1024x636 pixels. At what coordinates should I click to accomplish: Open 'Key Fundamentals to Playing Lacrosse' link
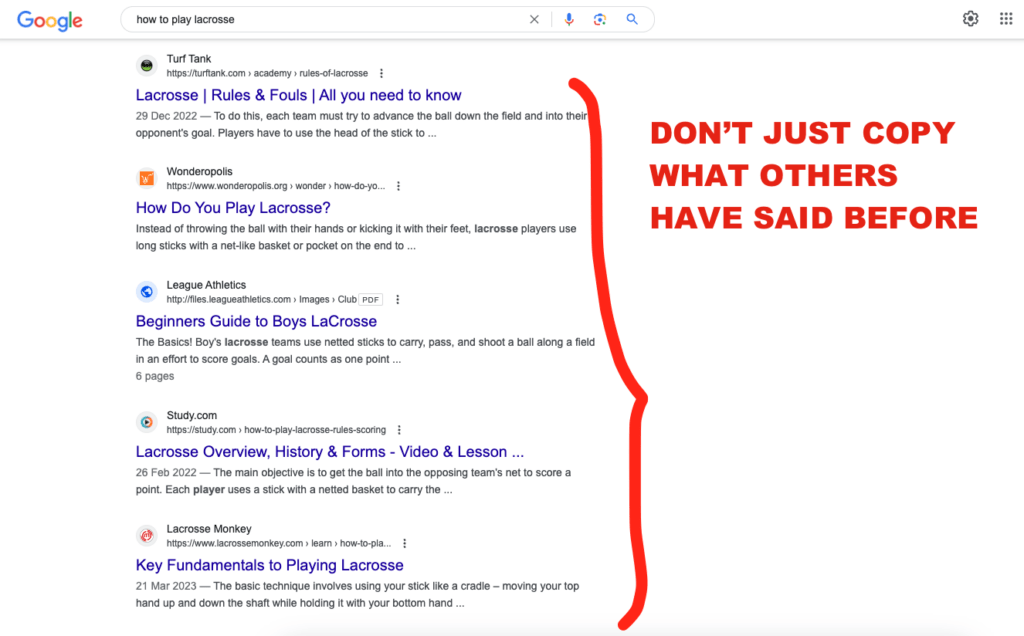[x=270, y=565]
